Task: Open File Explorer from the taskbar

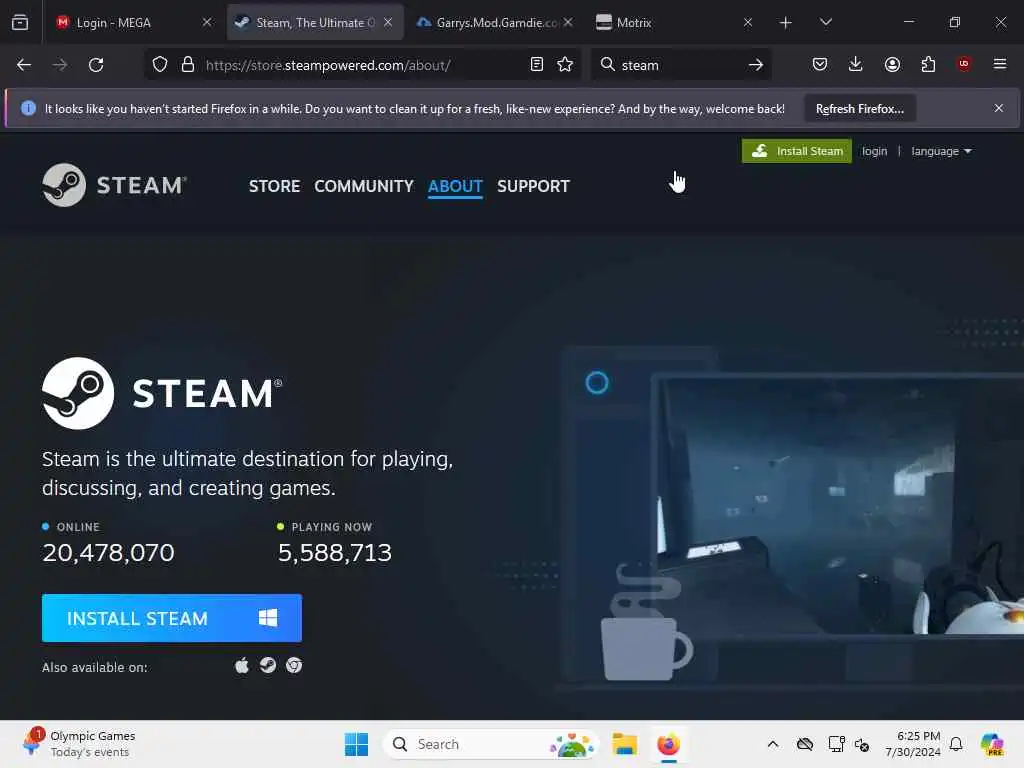Action: coord(624,744)
